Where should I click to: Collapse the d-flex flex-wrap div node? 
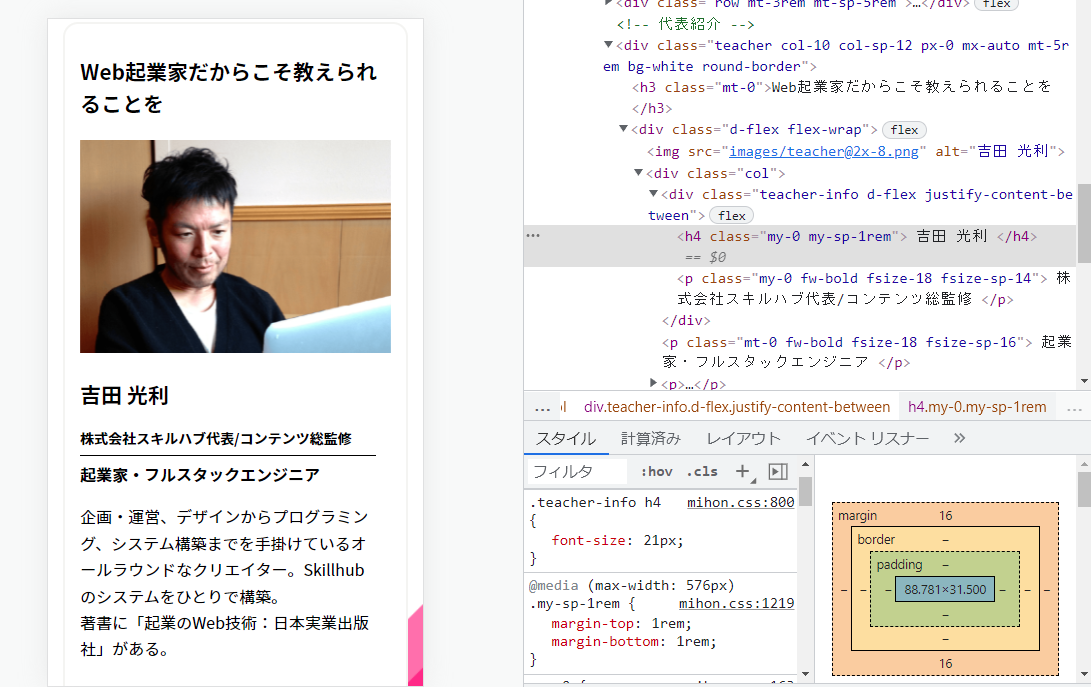click(x=623, y=129)
